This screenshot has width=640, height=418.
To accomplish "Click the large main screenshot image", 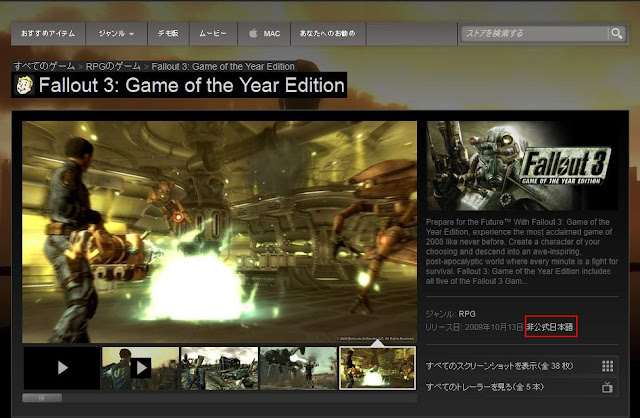I will click(220, 232).
